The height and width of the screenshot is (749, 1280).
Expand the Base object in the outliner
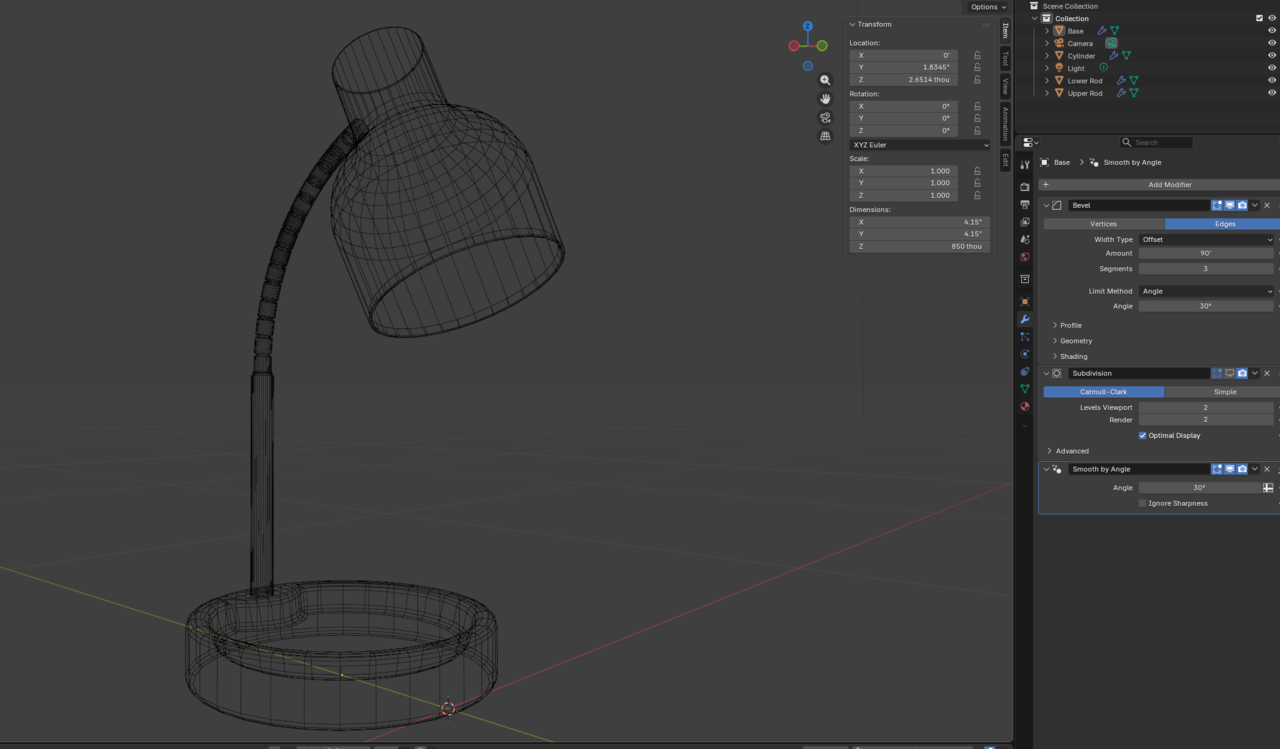1046,30
